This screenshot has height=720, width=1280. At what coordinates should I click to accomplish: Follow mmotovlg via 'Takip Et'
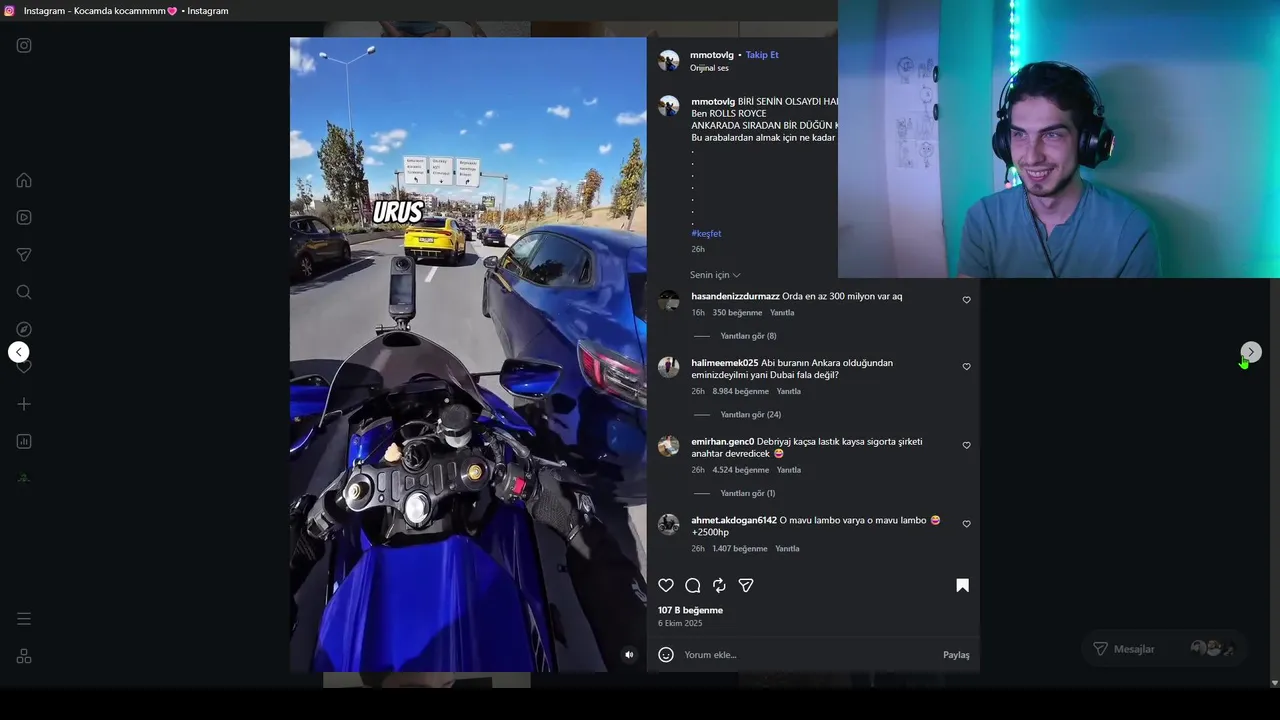pos(762,55)
